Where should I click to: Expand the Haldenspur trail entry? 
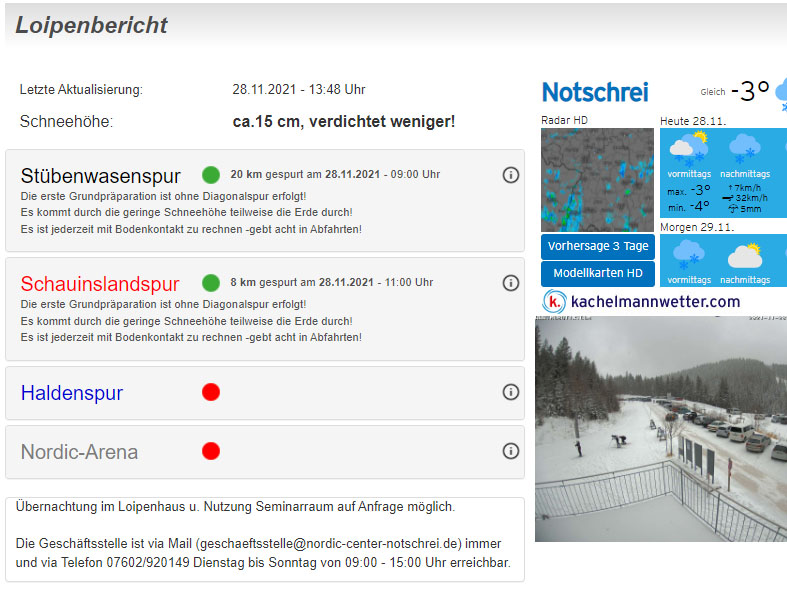click(72, 393)
